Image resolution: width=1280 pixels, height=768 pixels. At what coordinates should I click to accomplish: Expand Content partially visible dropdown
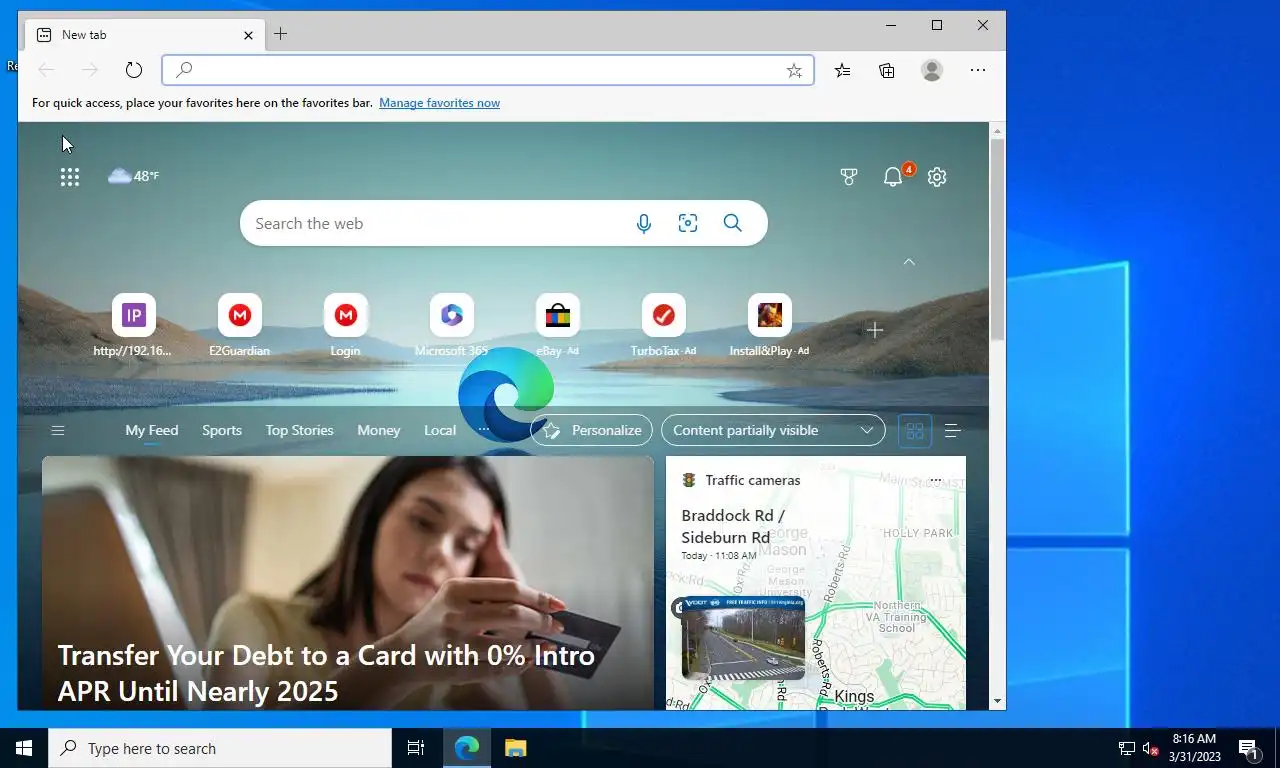tap(773, 430)
